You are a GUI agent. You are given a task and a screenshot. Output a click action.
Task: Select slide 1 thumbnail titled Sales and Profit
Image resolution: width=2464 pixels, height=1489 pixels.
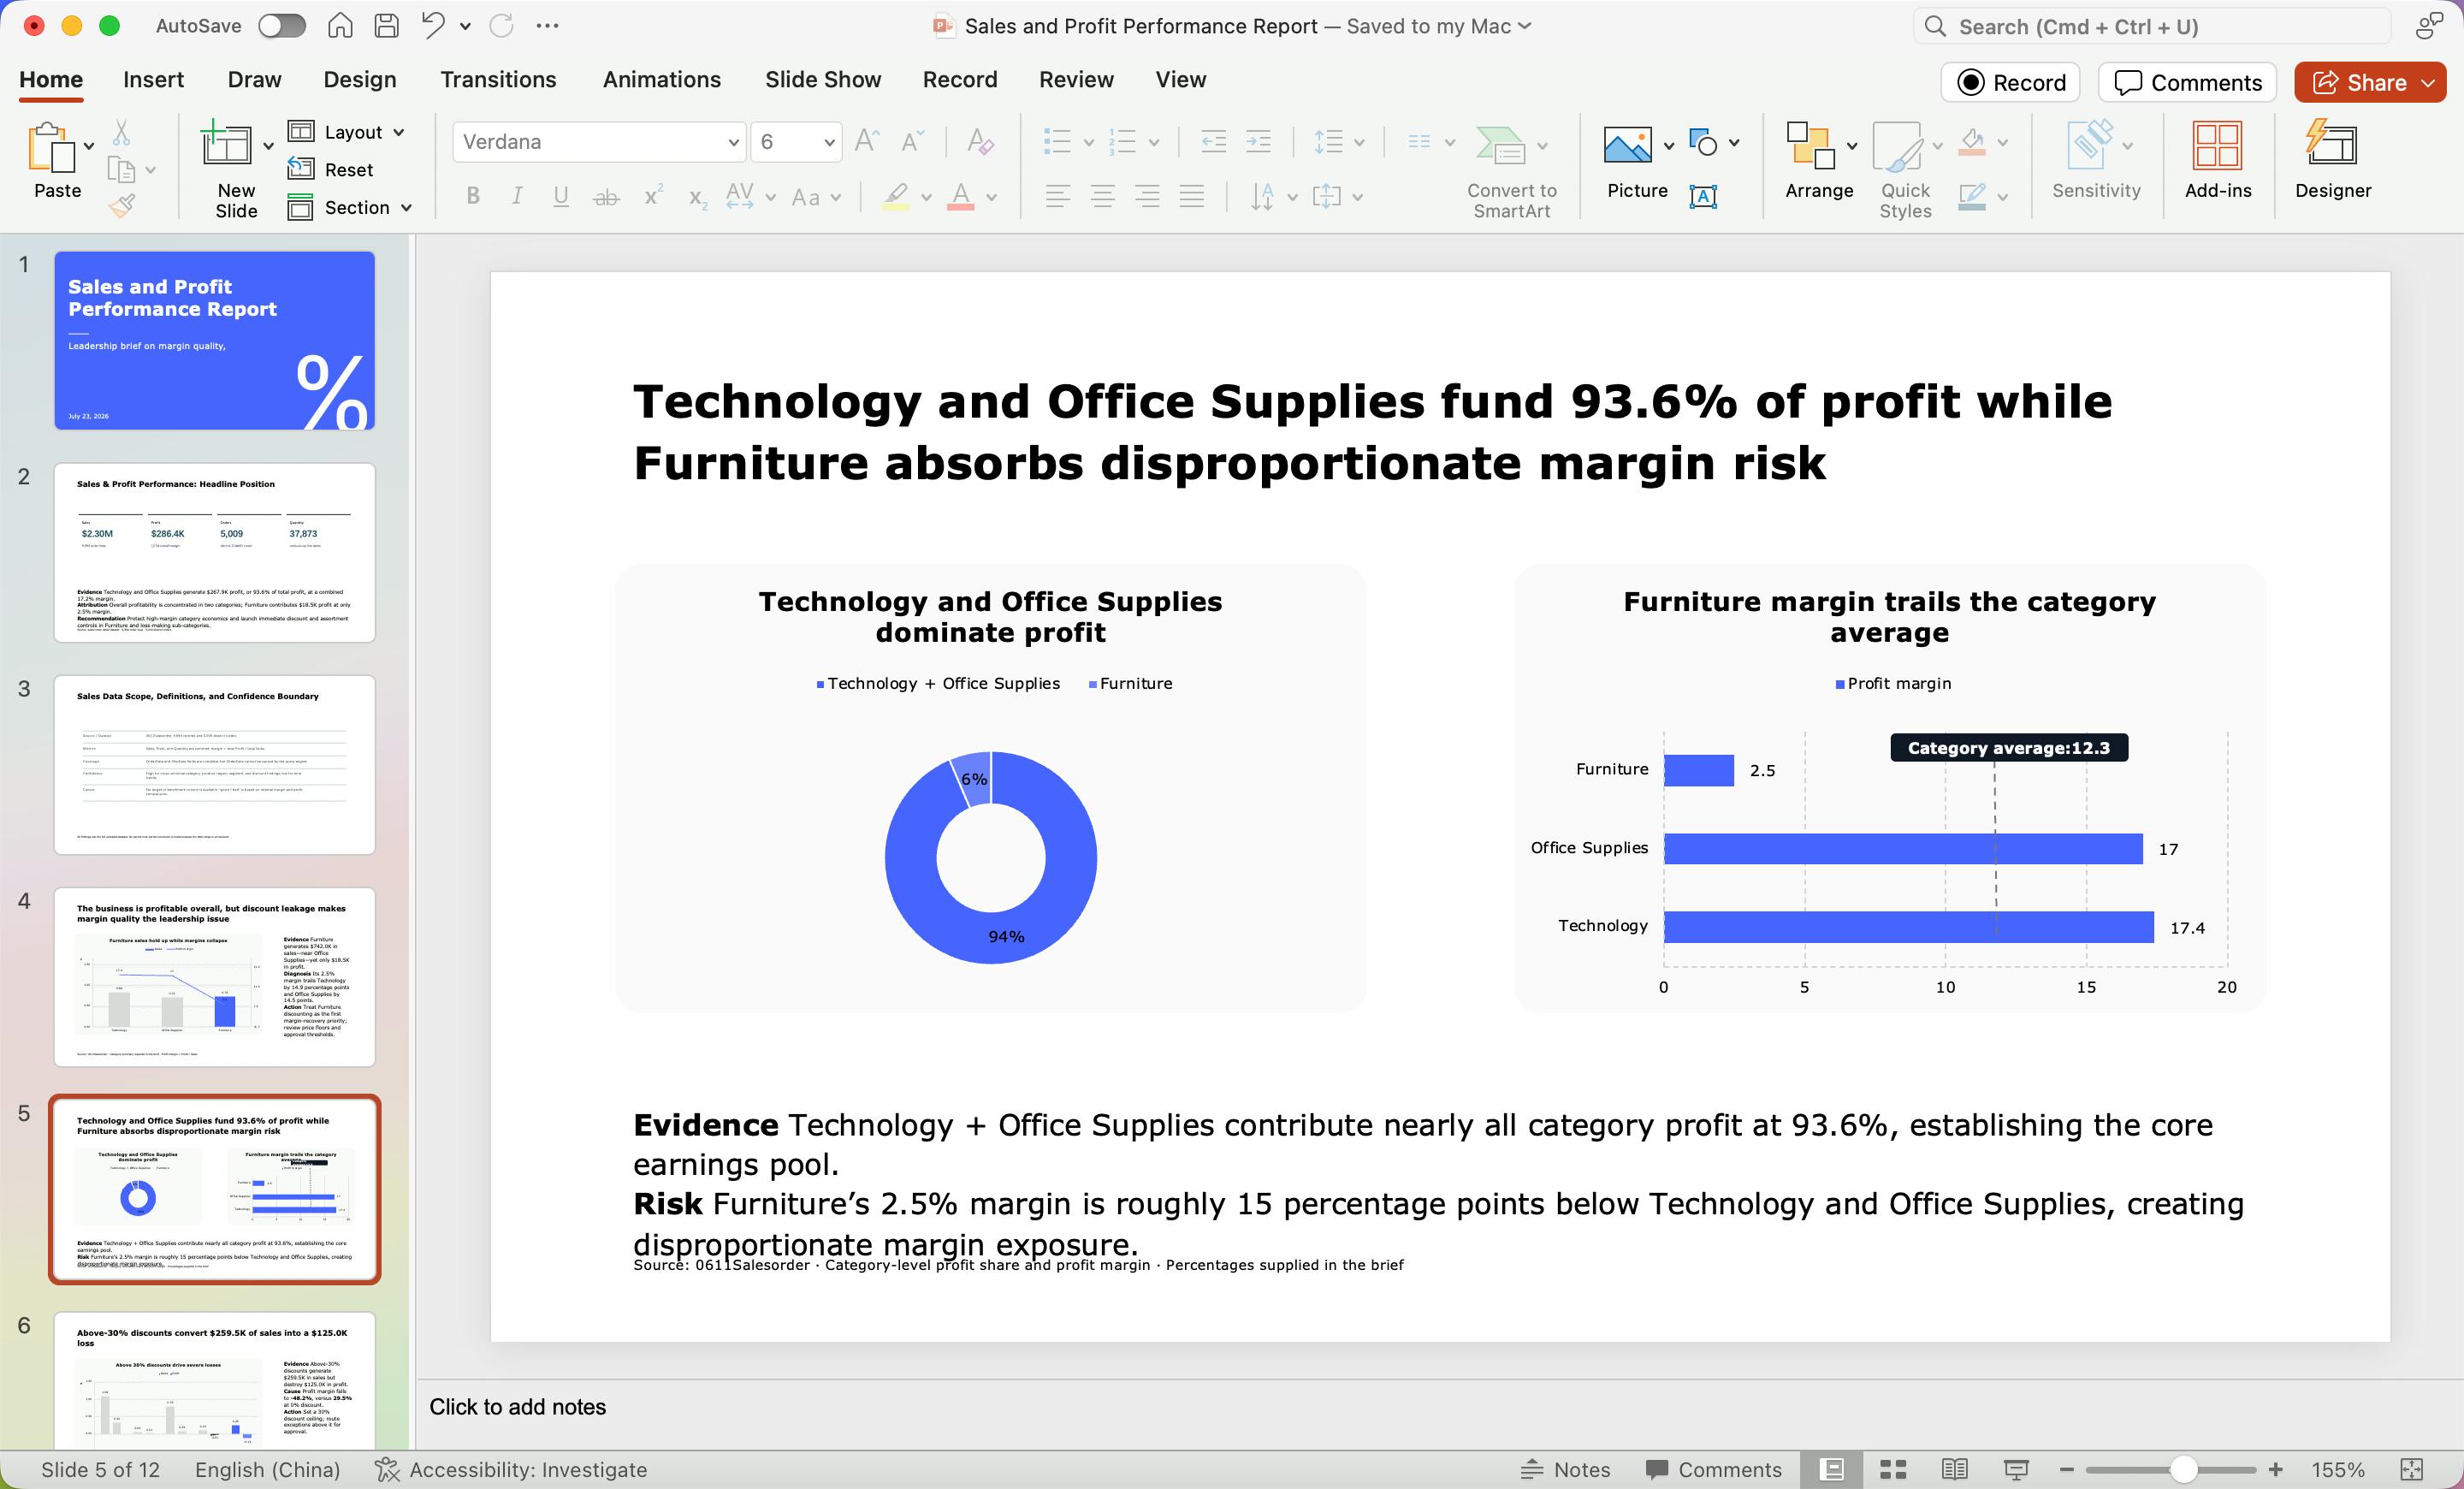pos(214,340)
